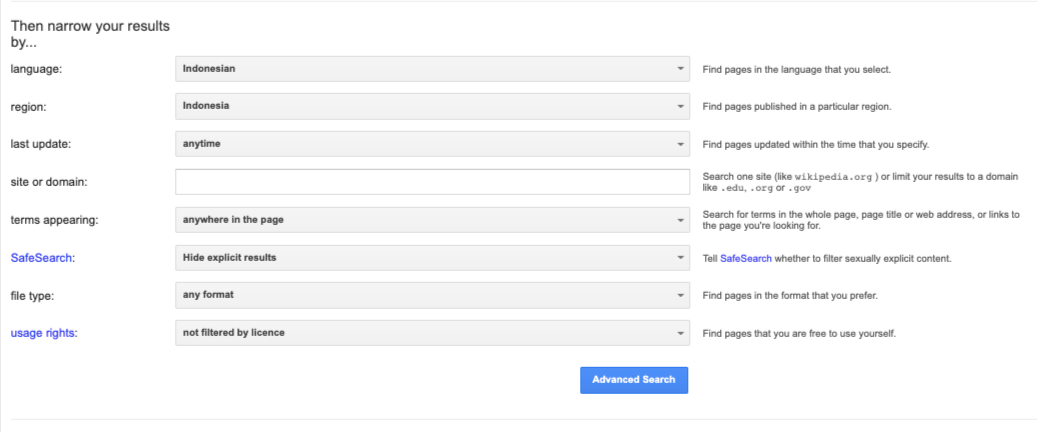Open the usage rights label link
The width and height of the screenshot is (1040, 432).
(42, 333)
